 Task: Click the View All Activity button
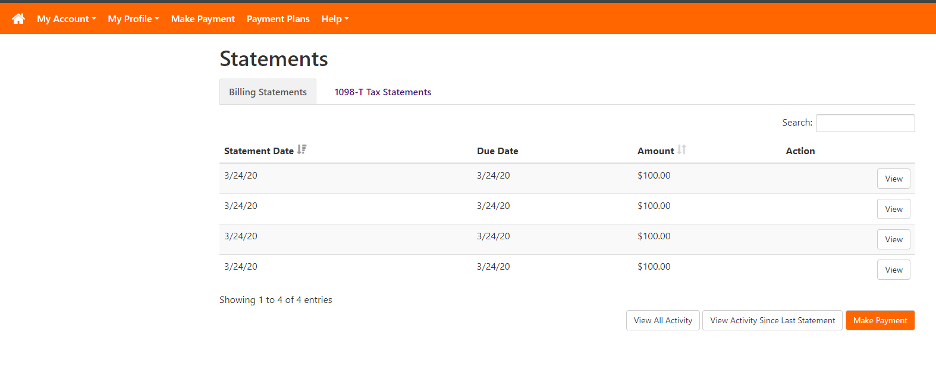[x=663, y=321]
